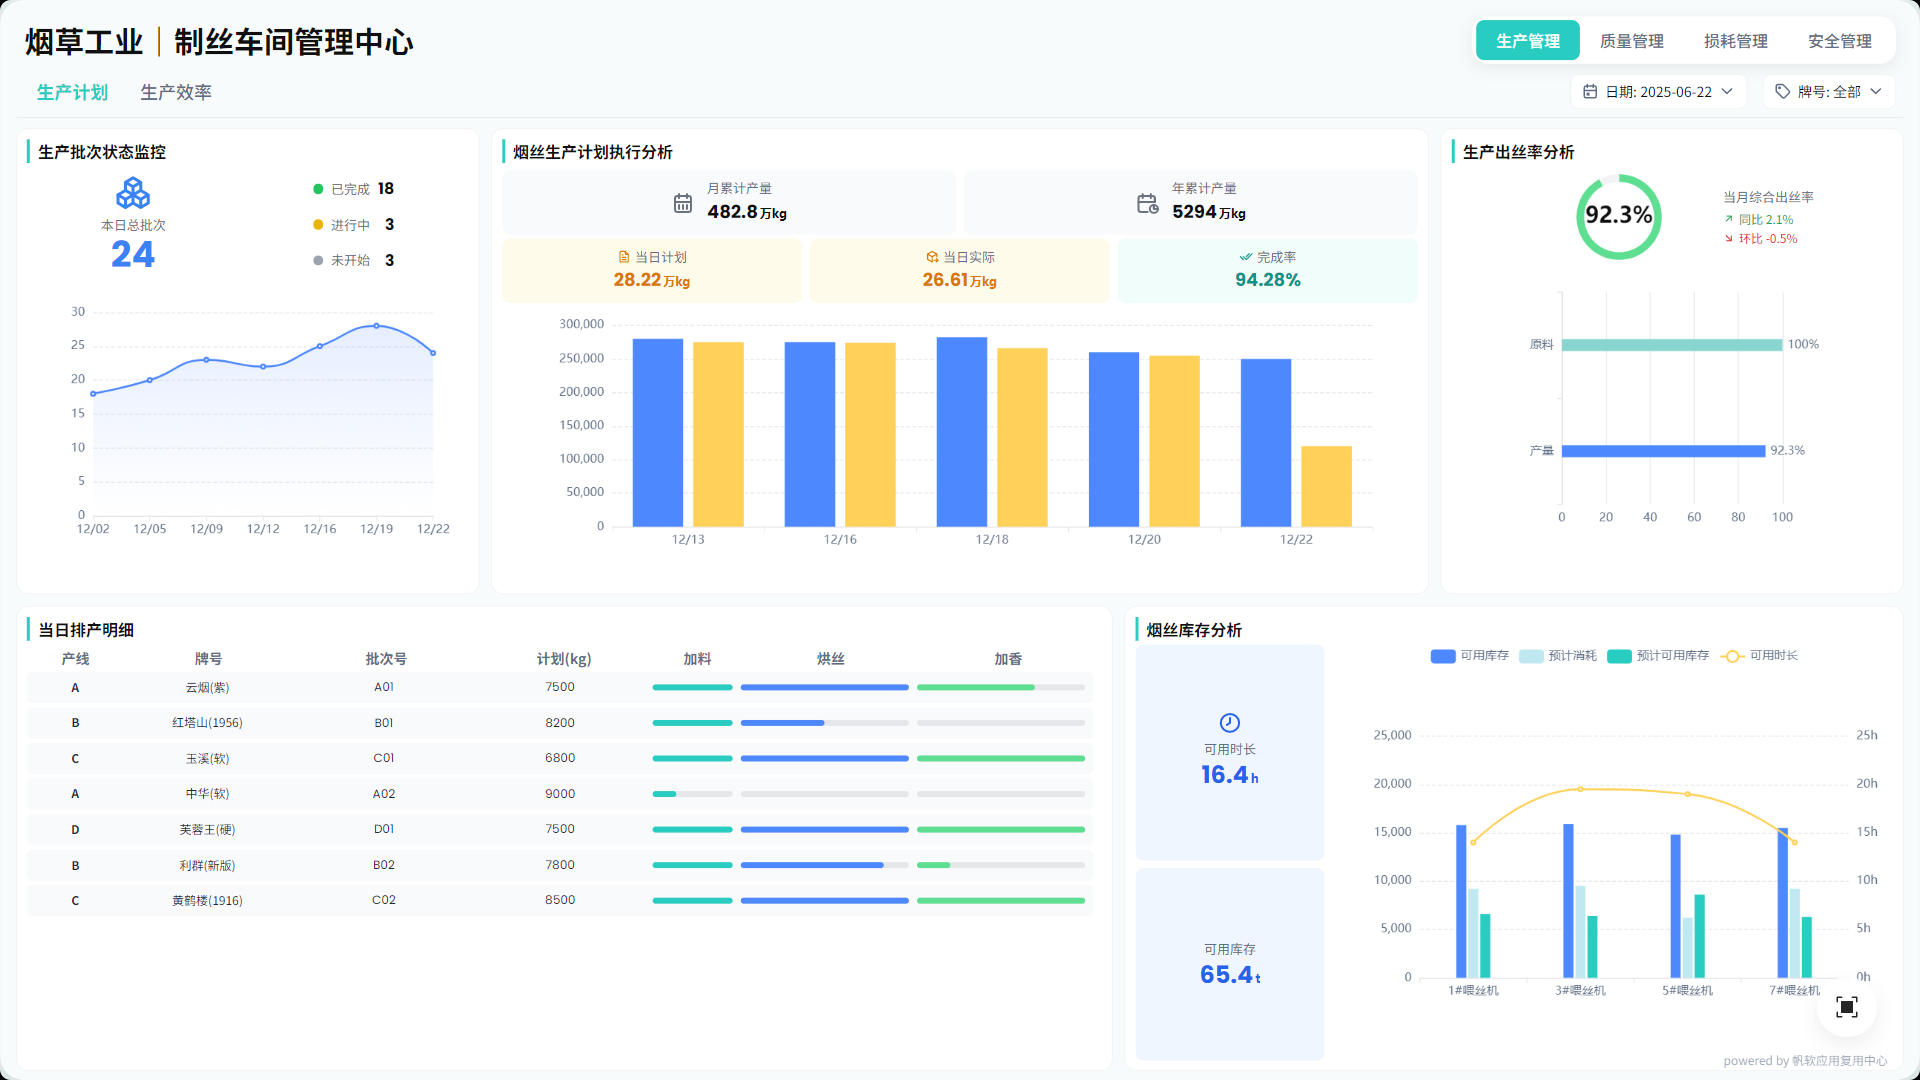Open the 日期 2025-06-22 date dropdown

point(1658,91)
